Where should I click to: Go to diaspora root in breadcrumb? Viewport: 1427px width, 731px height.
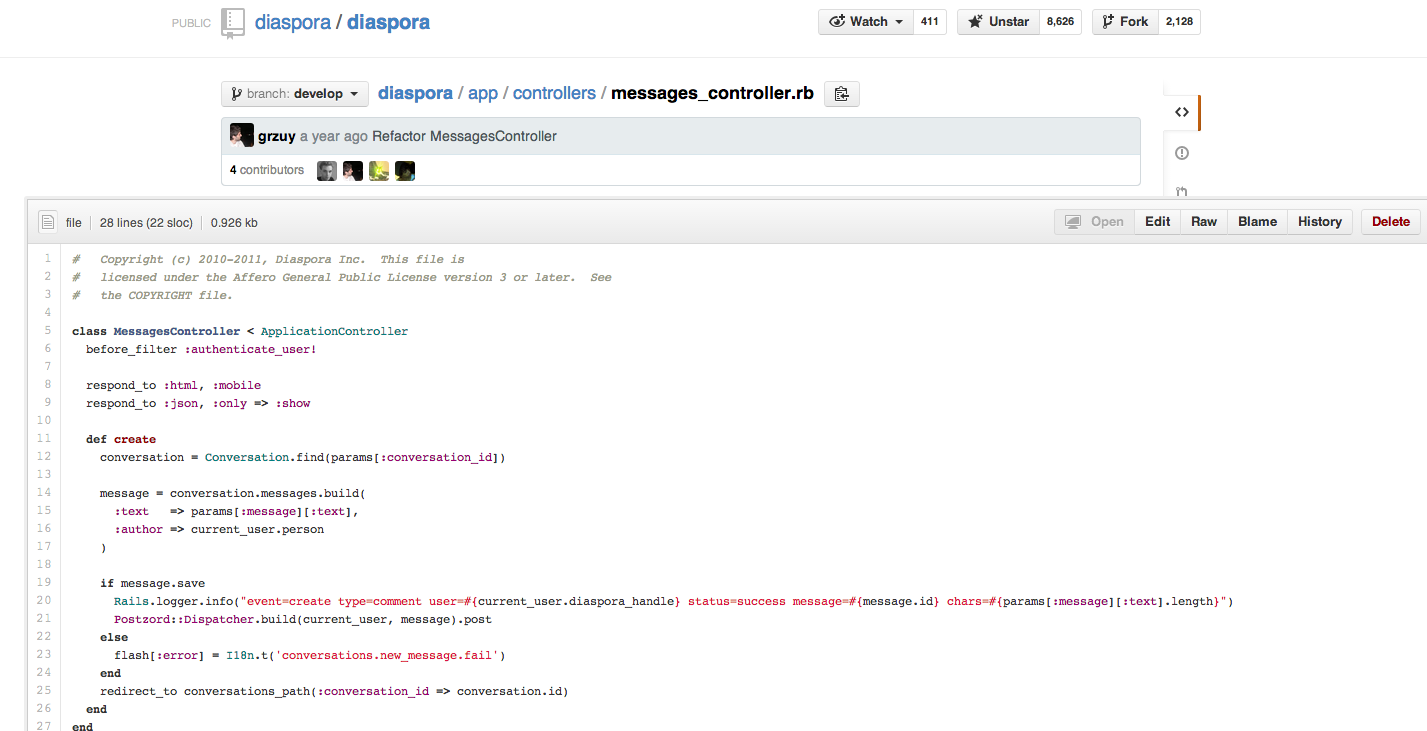click(x=415, y=94)
